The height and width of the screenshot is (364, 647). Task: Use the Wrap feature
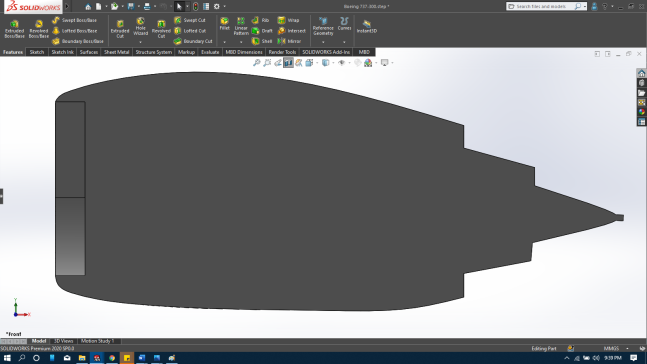coord(288,20)
